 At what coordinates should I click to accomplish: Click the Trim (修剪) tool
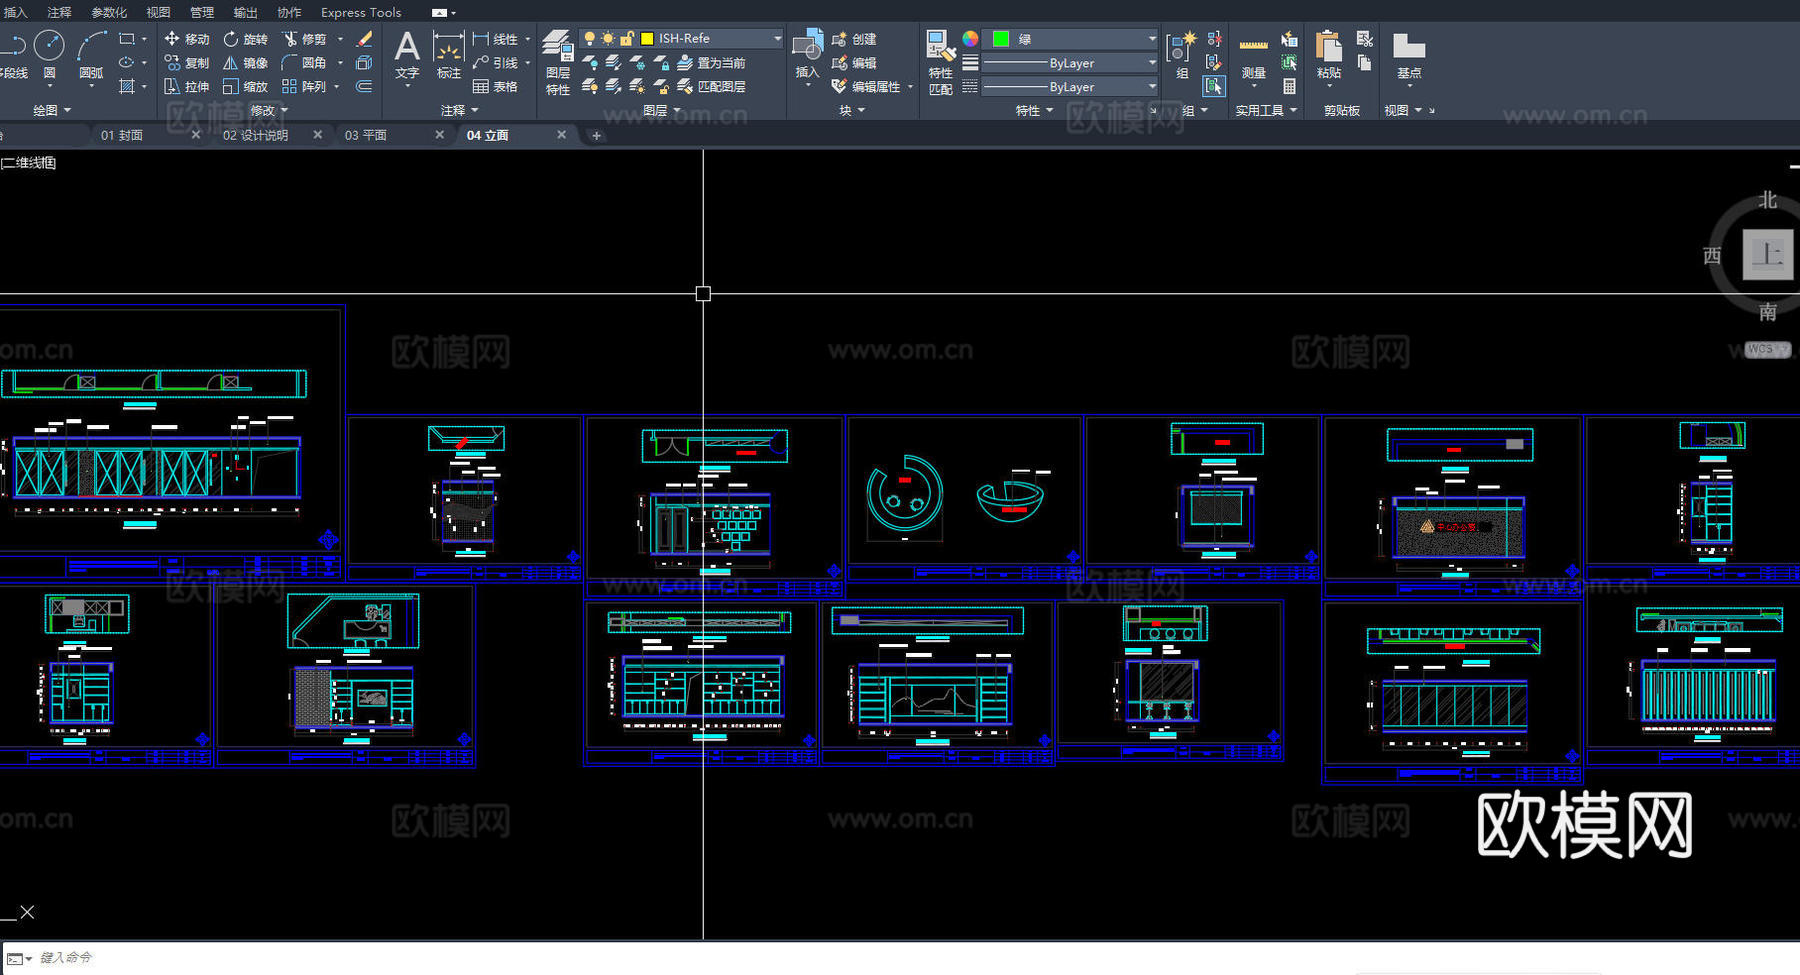[x=304, y=39]
